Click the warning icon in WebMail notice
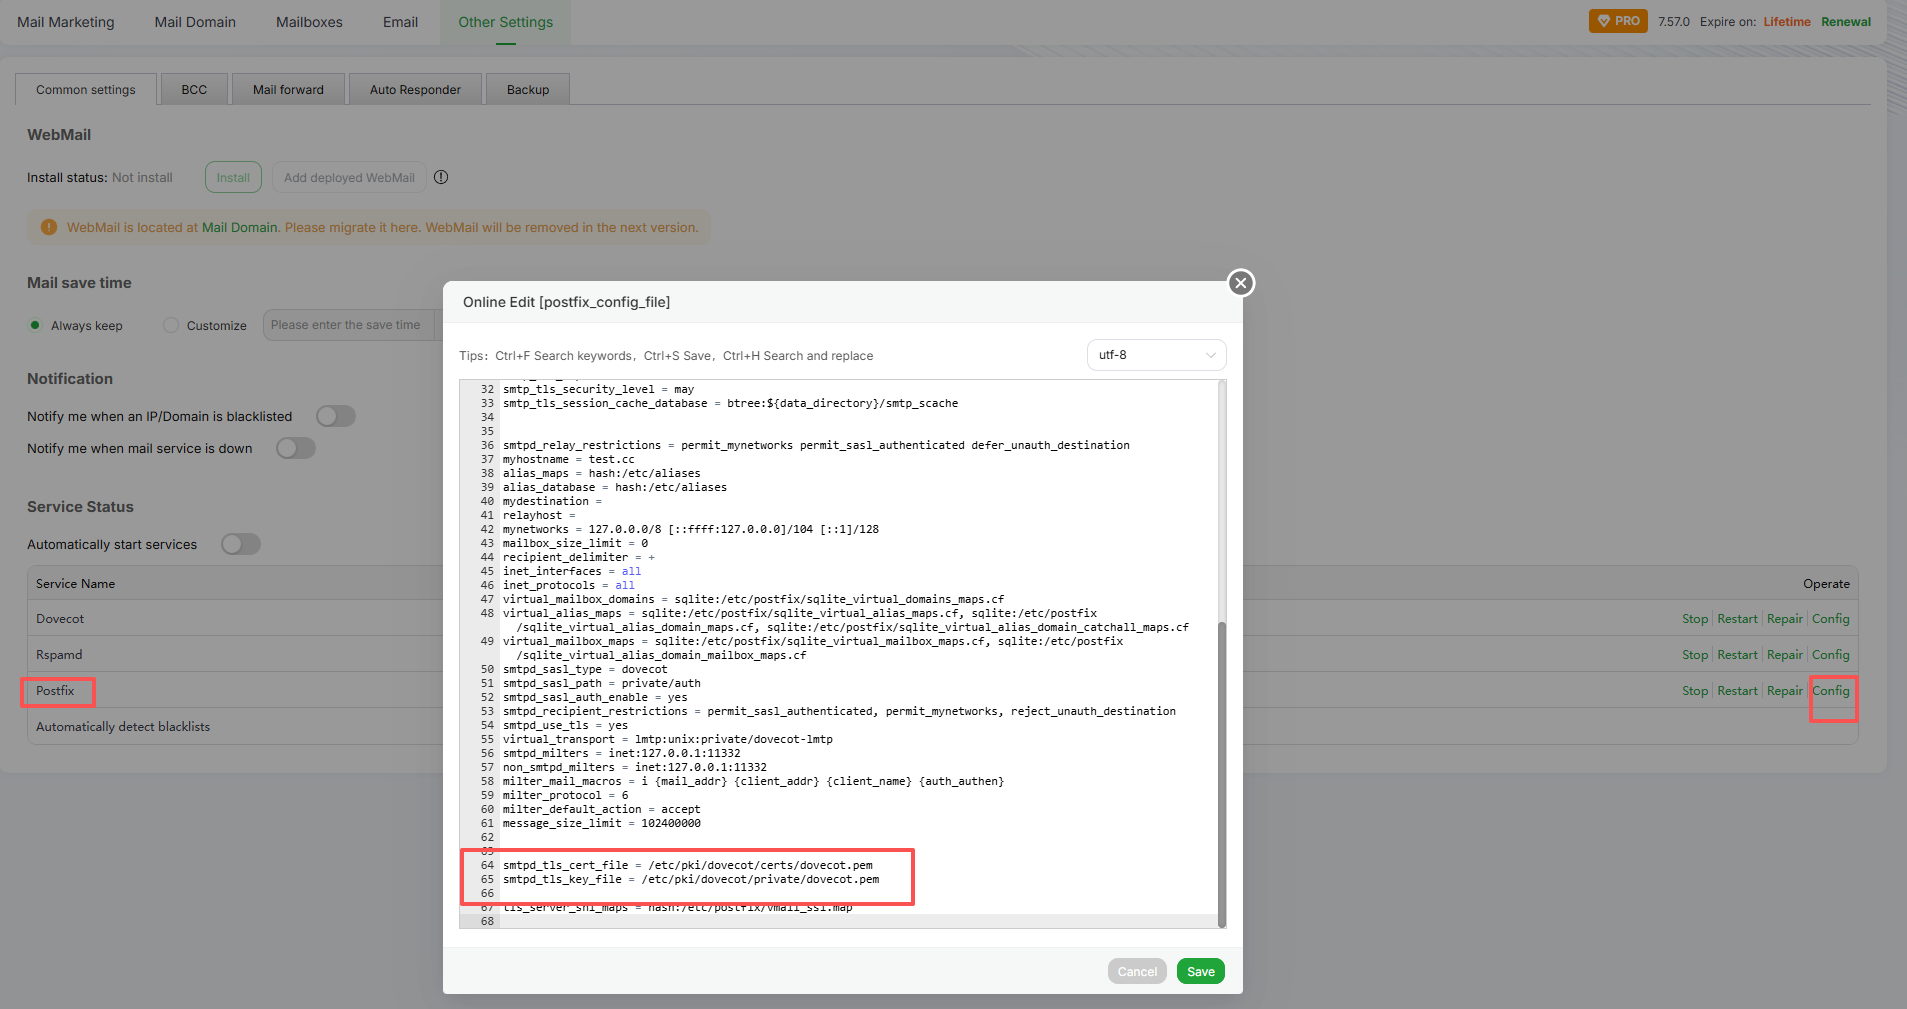 (49, 227)
